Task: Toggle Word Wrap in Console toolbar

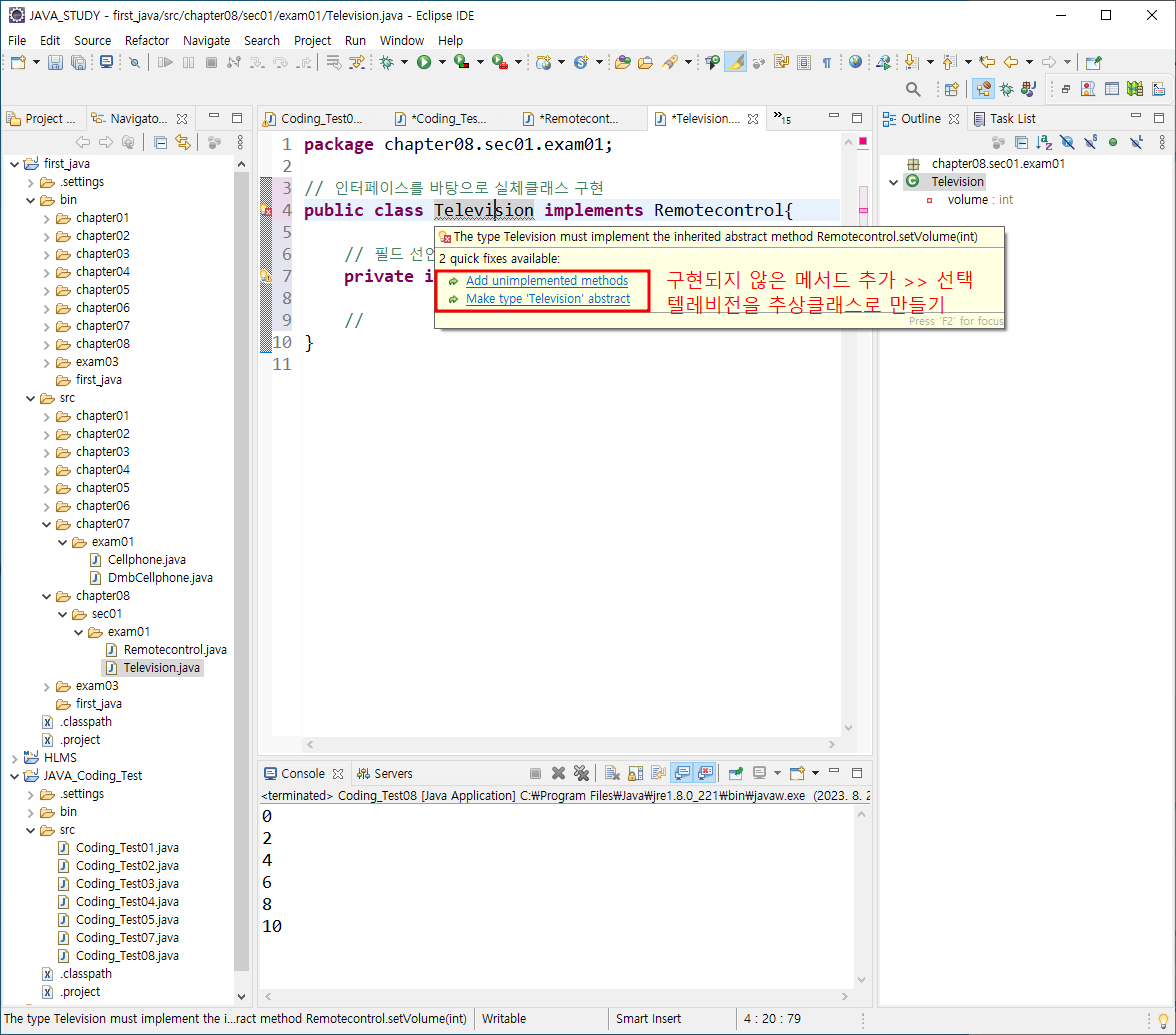Action: 658,773
